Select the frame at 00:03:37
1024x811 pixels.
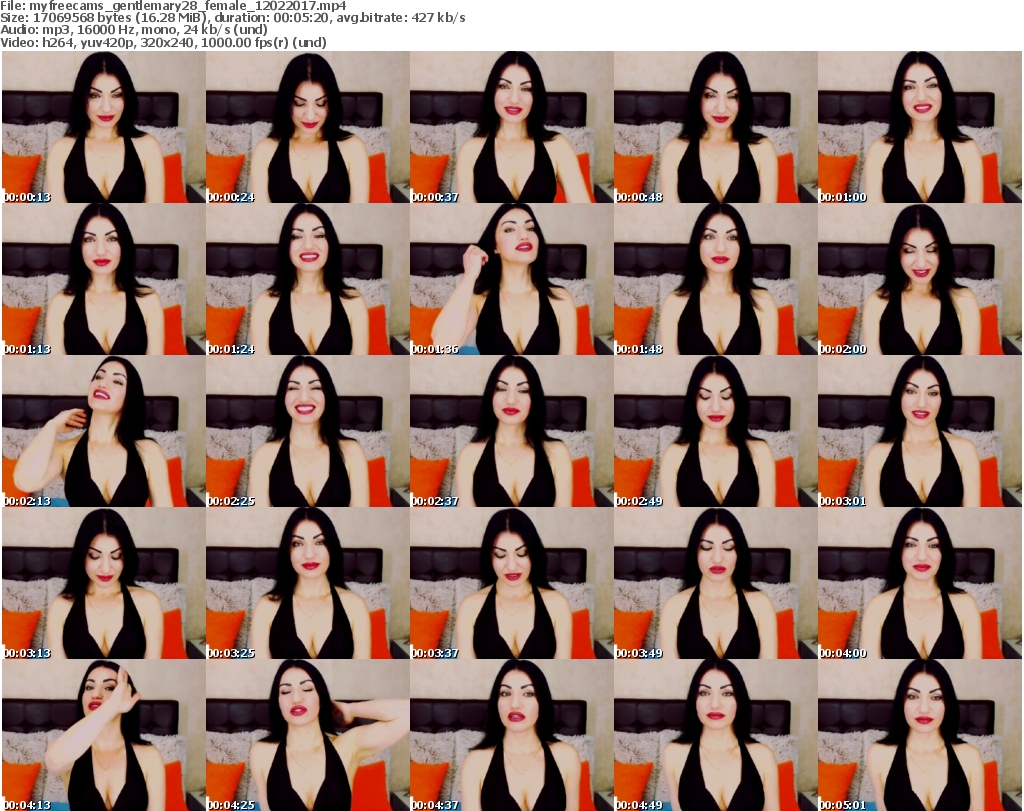[511, 583]
